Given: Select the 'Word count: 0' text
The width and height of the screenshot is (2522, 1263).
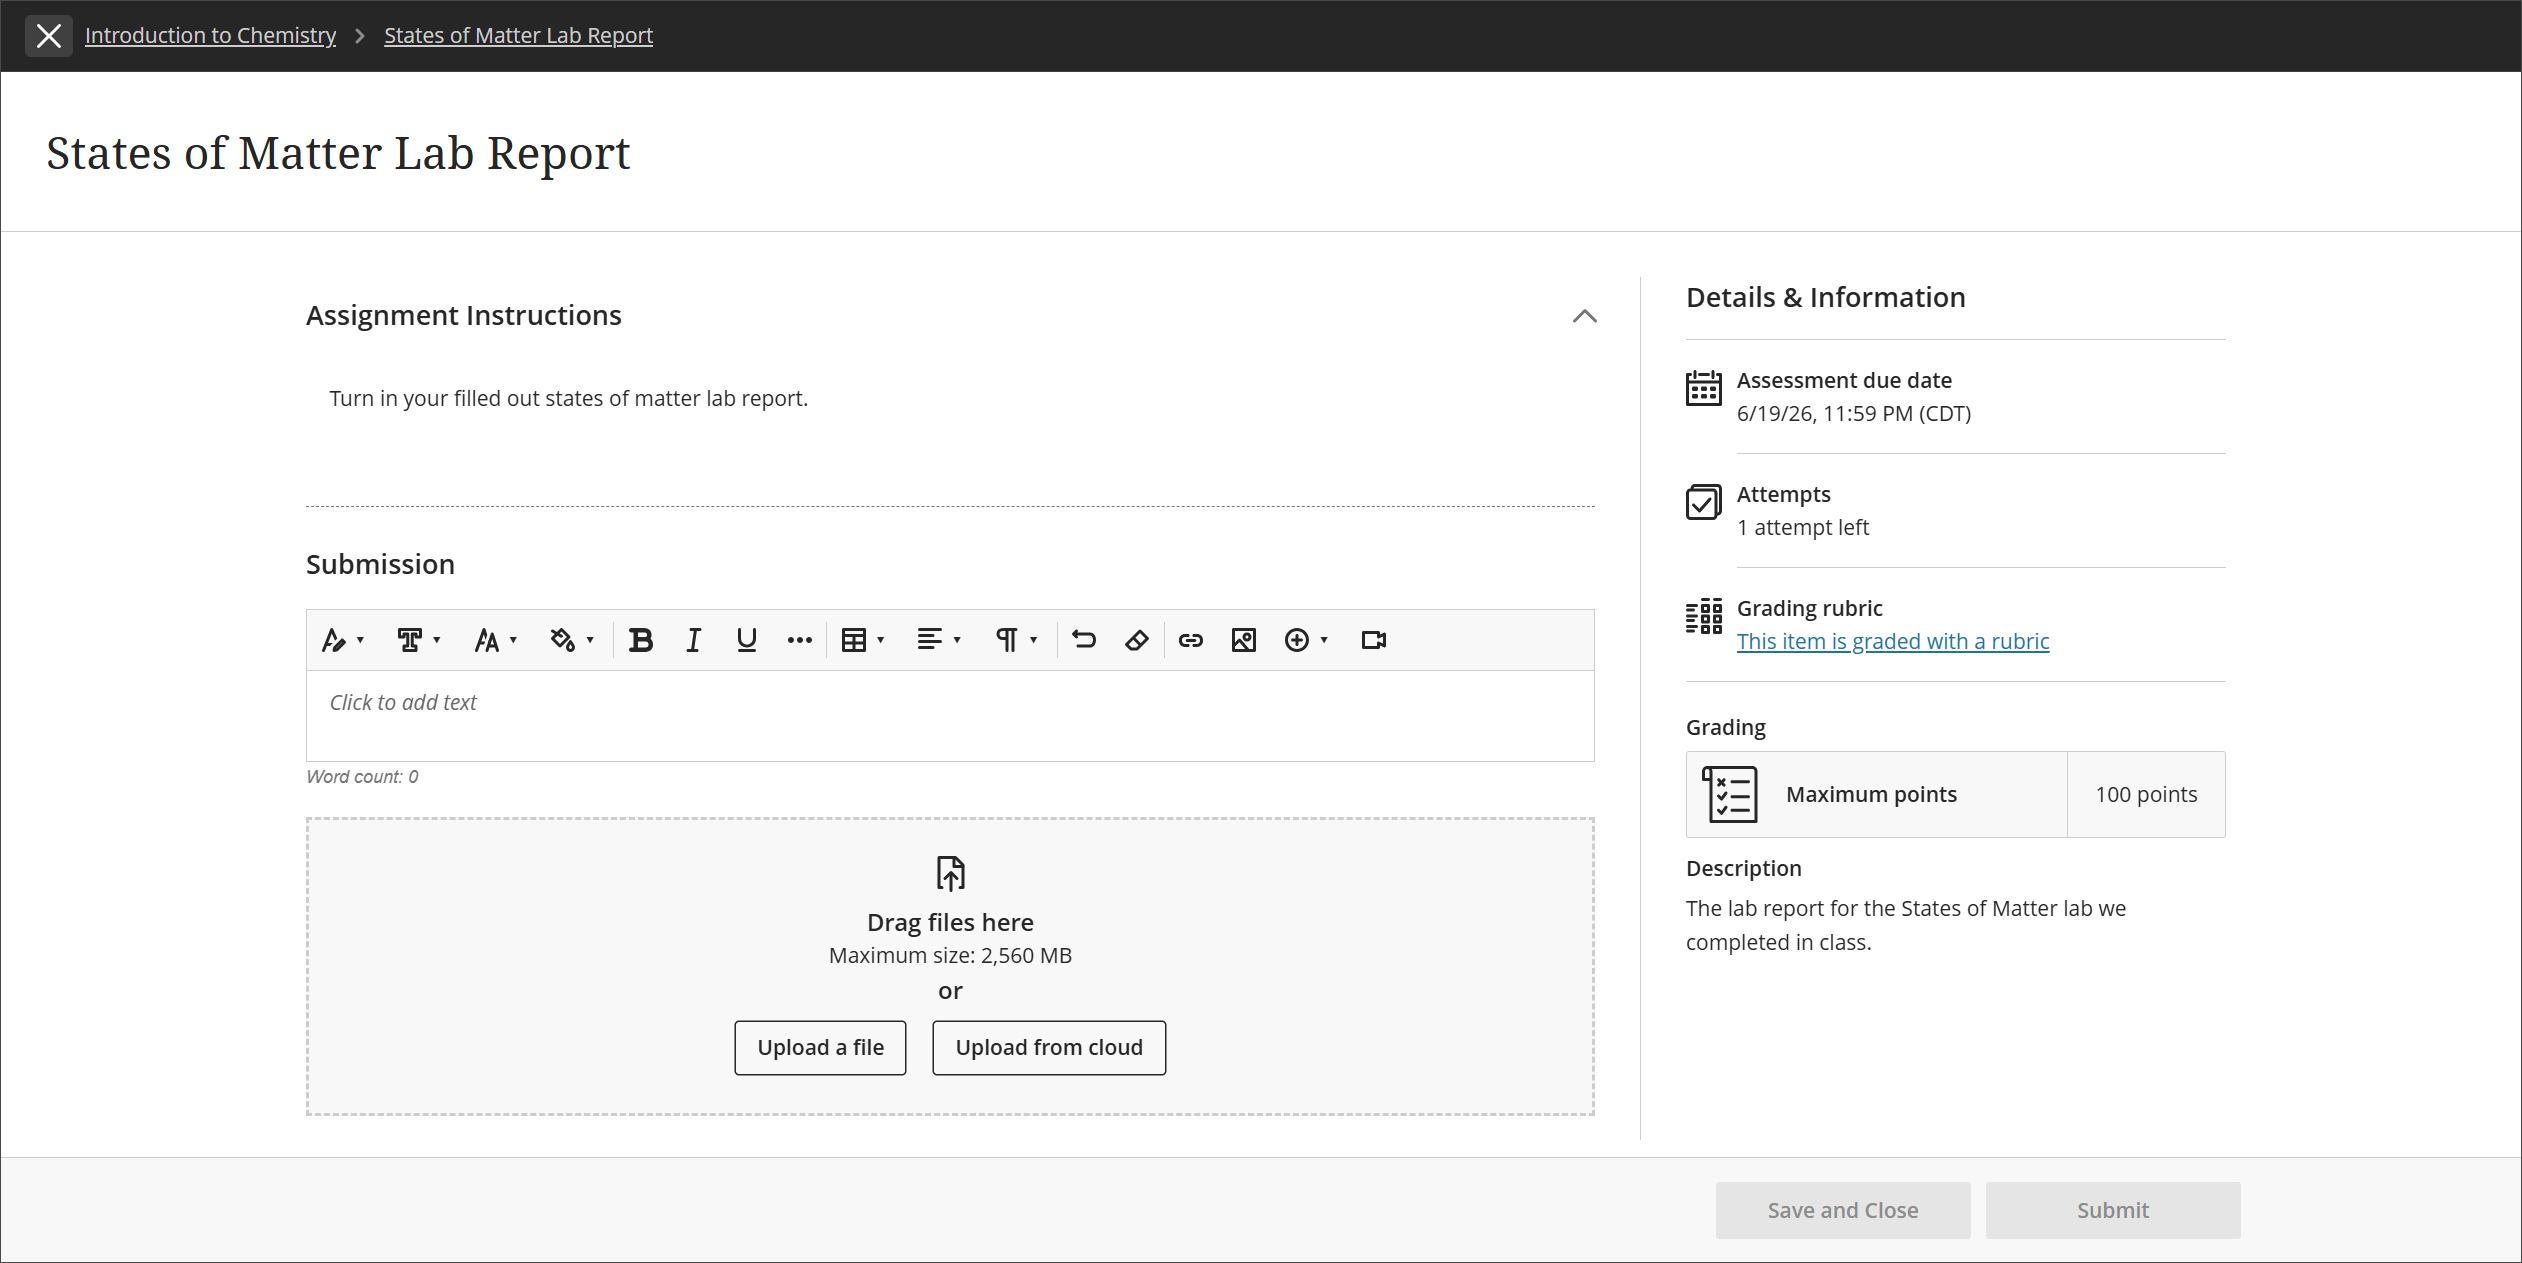Looking at the screenshot, I should point(362,777).
